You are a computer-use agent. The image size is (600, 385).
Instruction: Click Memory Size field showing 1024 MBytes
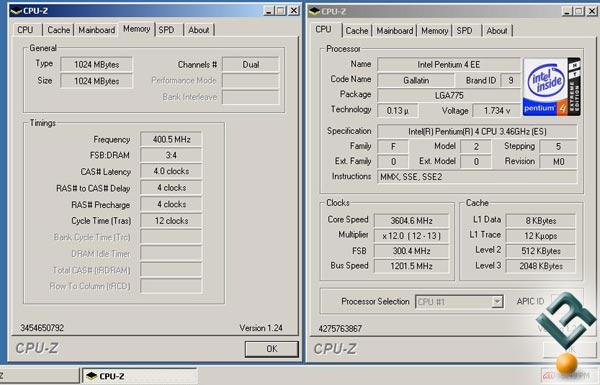[96, 81]
